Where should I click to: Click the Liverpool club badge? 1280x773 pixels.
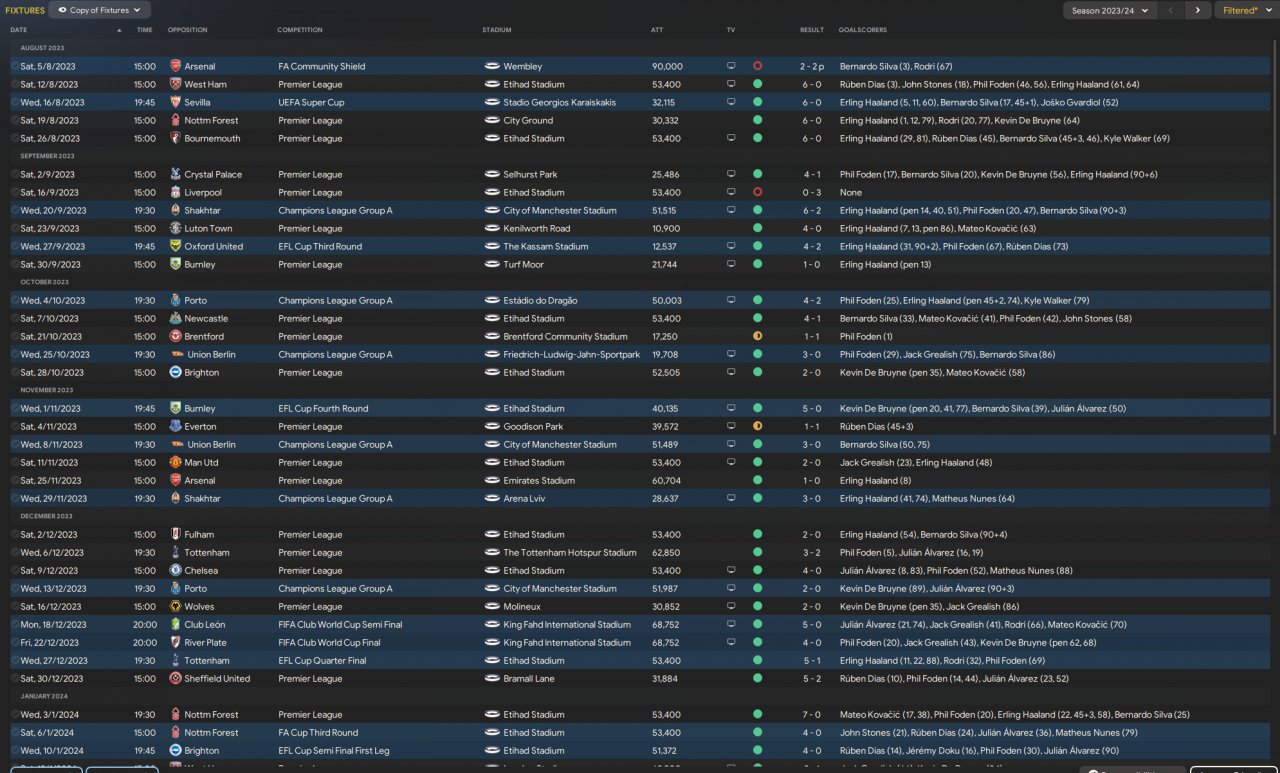175,192
